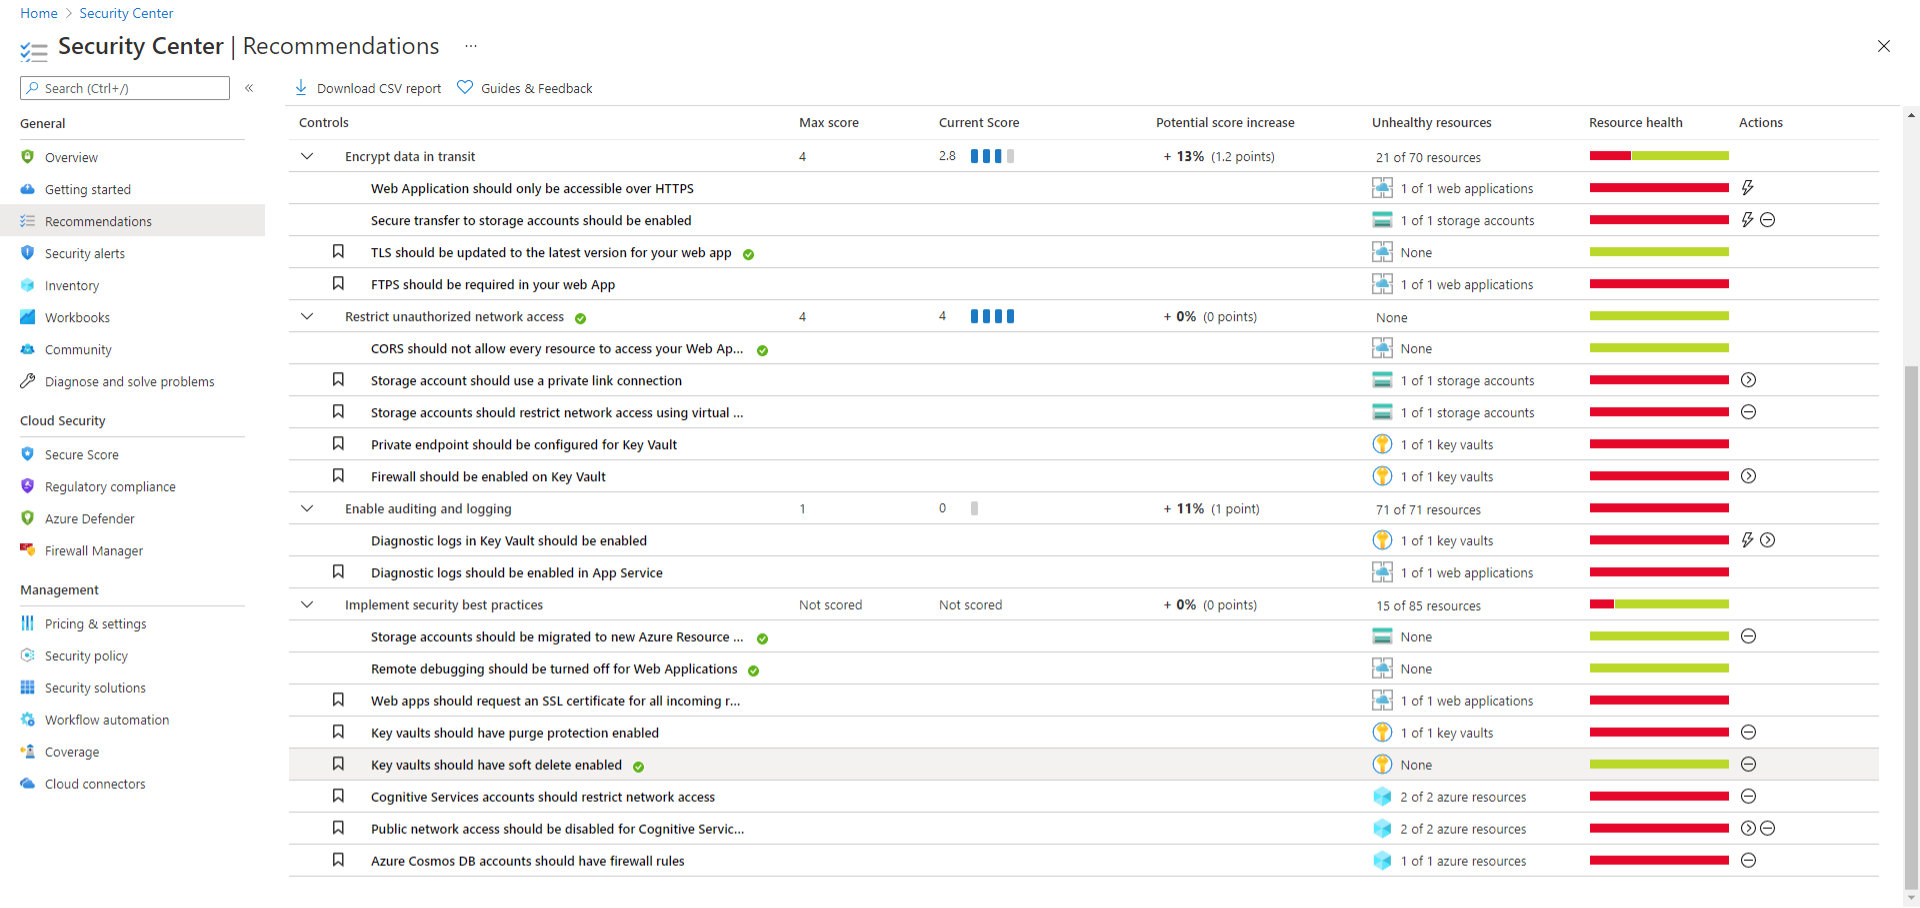This screenshot has height=908, width=1920.
Task: Click the Secure Score shield icon in sidebar
Action: tap(28, 454)
